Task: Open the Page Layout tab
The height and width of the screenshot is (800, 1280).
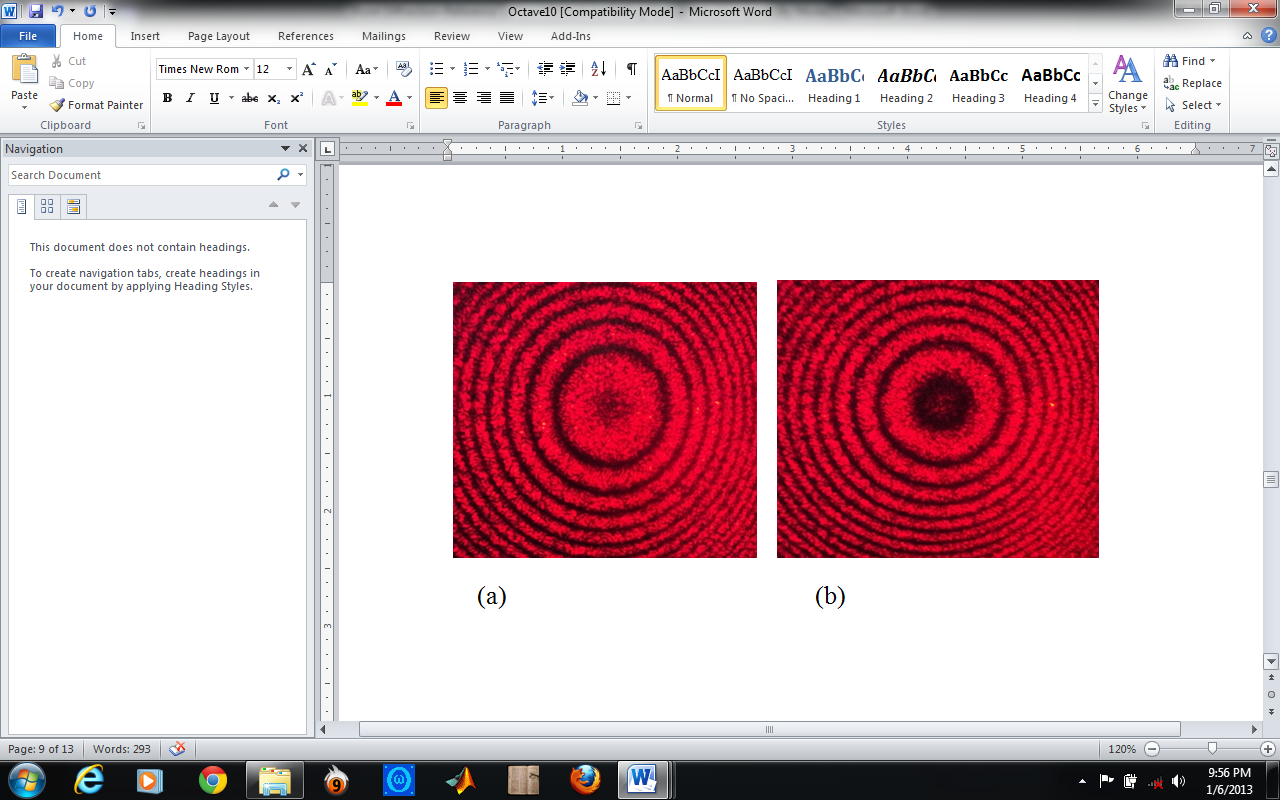Action: [218, 36]
